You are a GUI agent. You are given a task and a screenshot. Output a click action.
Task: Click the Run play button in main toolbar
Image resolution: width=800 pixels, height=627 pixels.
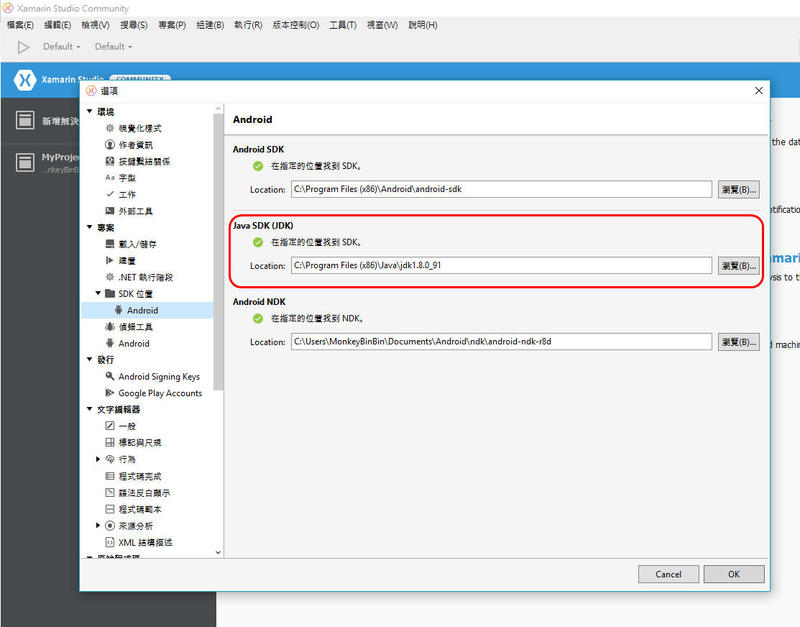point(23,47)
